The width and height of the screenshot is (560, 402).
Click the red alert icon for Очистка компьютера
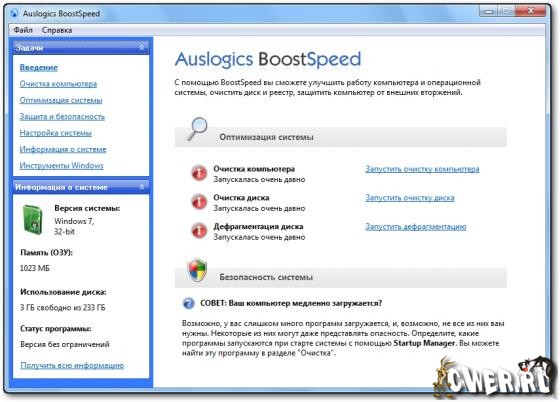pyautogui.click(x=199, y=173)
